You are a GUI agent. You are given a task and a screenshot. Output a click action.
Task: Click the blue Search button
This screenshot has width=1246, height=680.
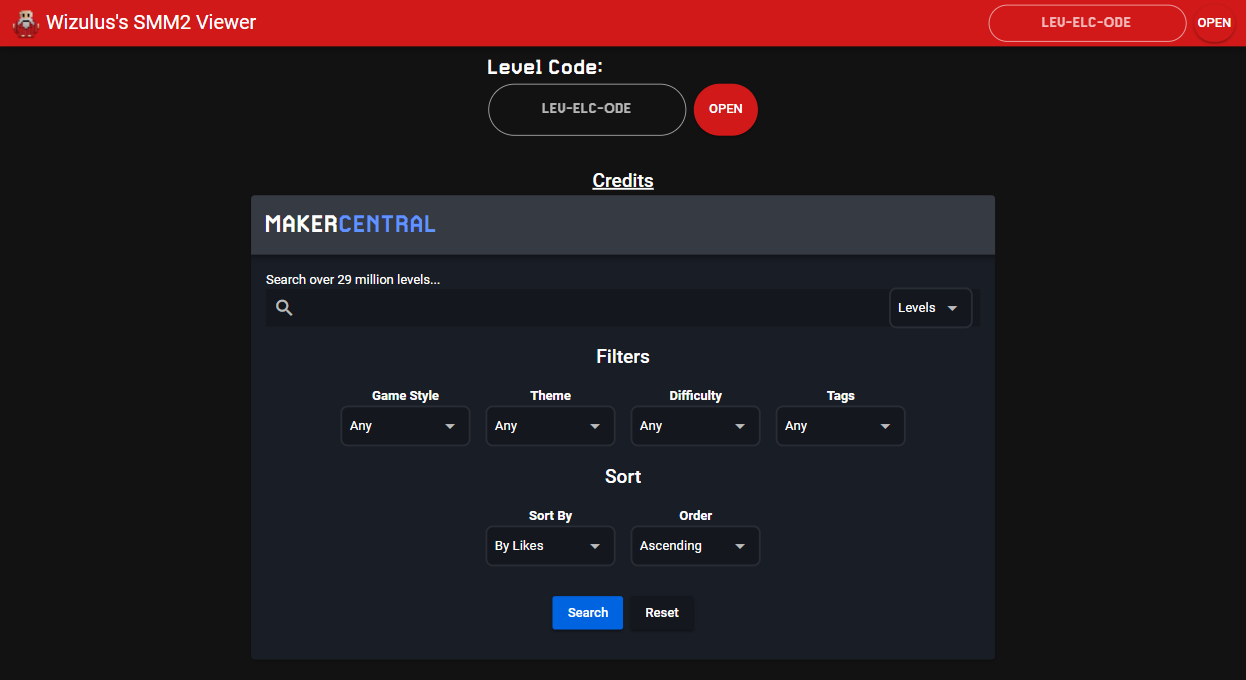pyautogui.click(x=588, y=613)
